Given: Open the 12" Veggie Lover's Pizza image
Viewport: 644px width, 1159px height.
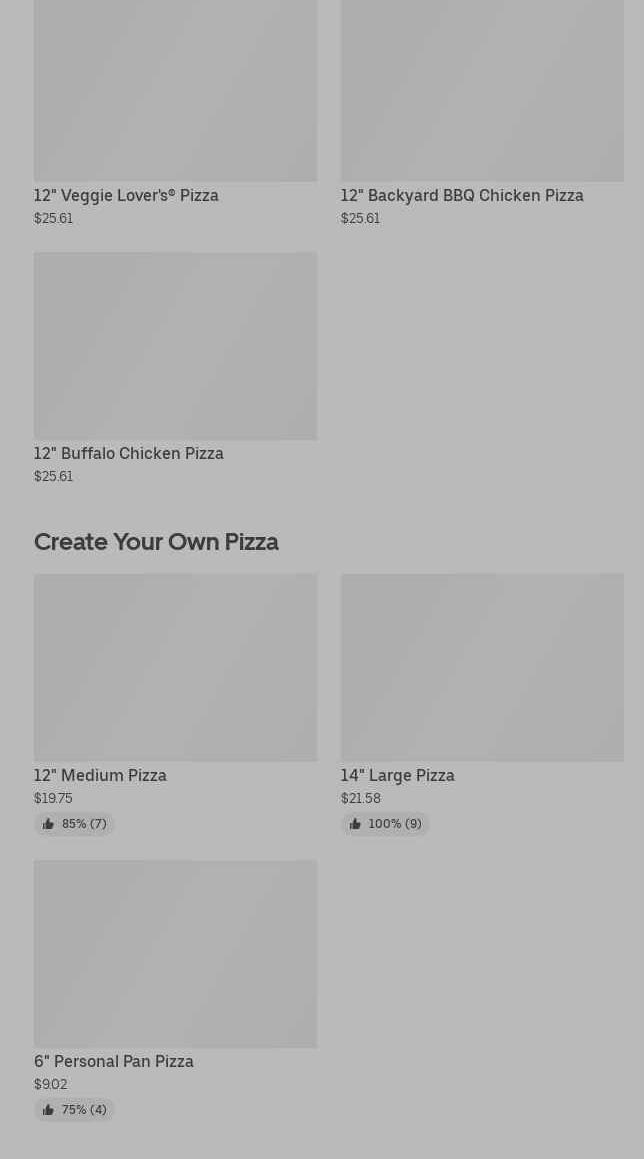Looking at the screenshot, I should (175, 90).
